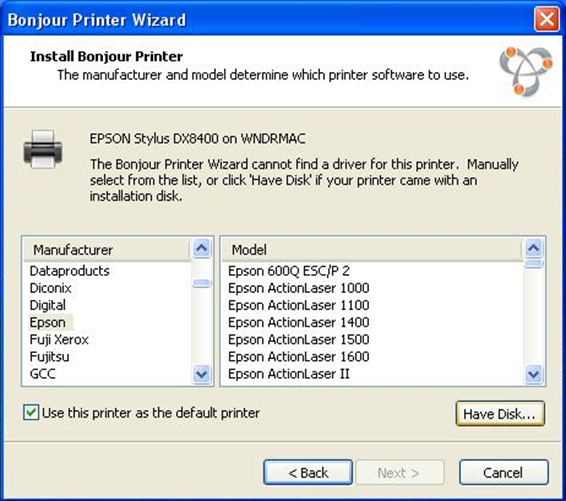Choose the Epson ActionLaser II model
Viewport: 566px width, 501px height.
pos(289,374)
